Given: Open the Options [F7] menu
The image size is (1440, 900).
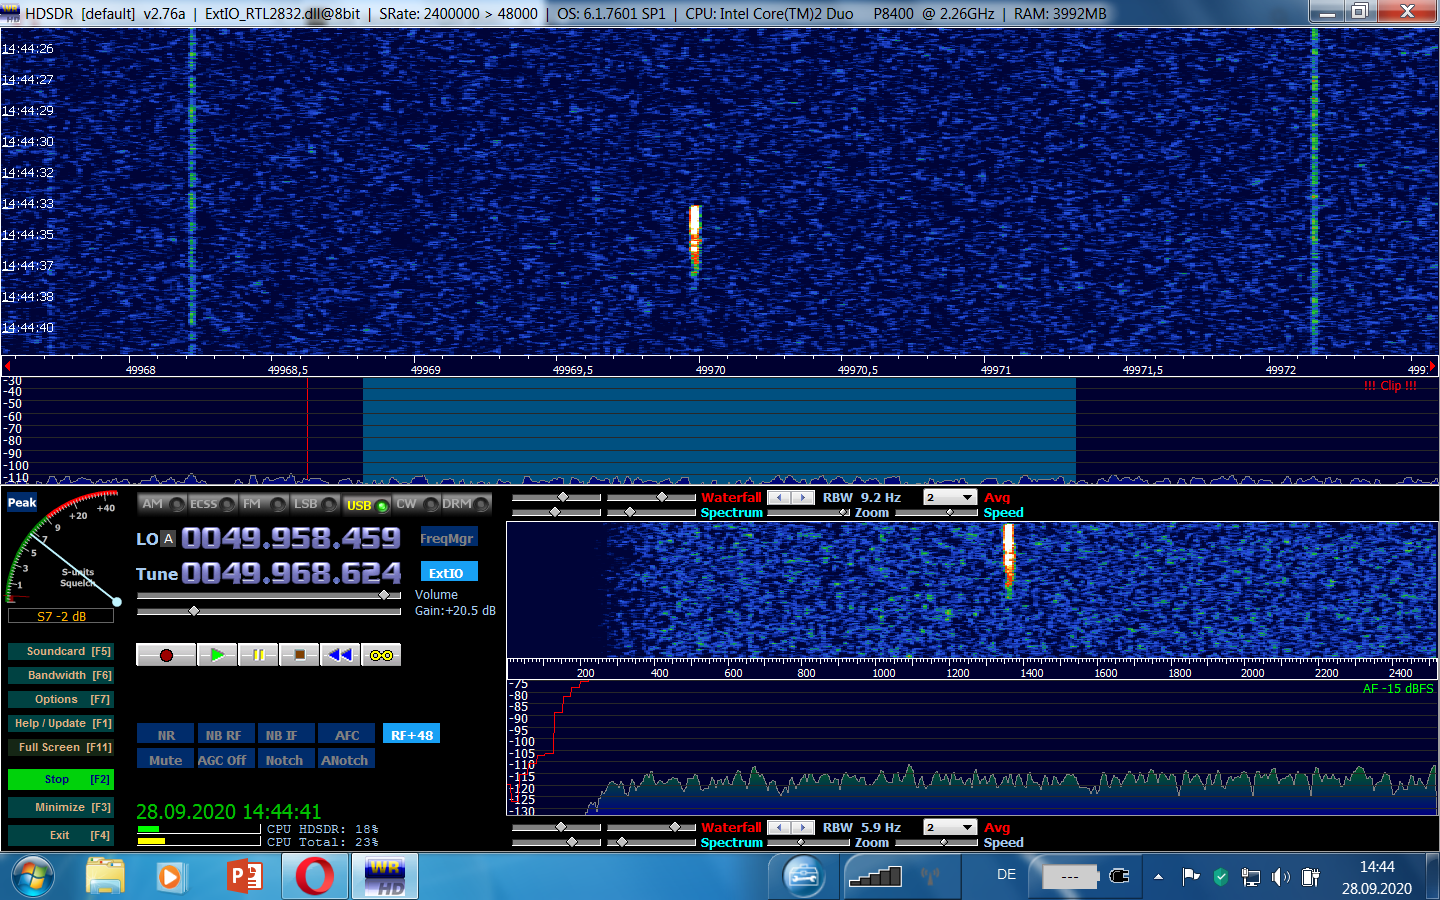Looking at the screenshot, I should [x=61, y=699].
